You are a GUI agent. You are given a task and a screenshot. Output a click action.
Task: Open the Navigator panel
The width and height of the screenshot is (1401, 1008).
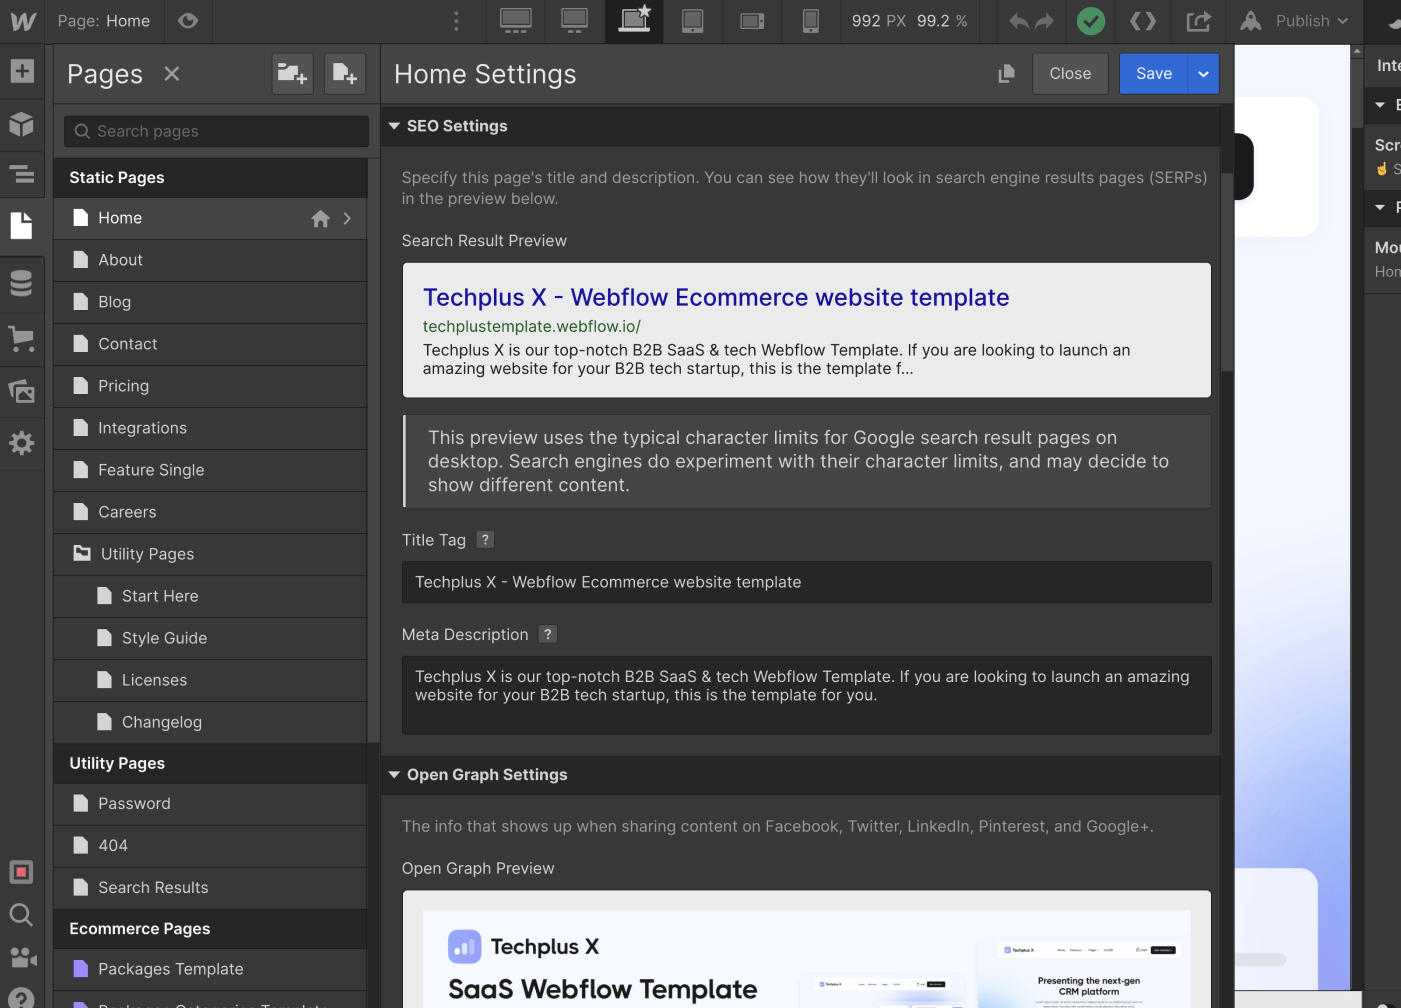[x=22, y=174]
